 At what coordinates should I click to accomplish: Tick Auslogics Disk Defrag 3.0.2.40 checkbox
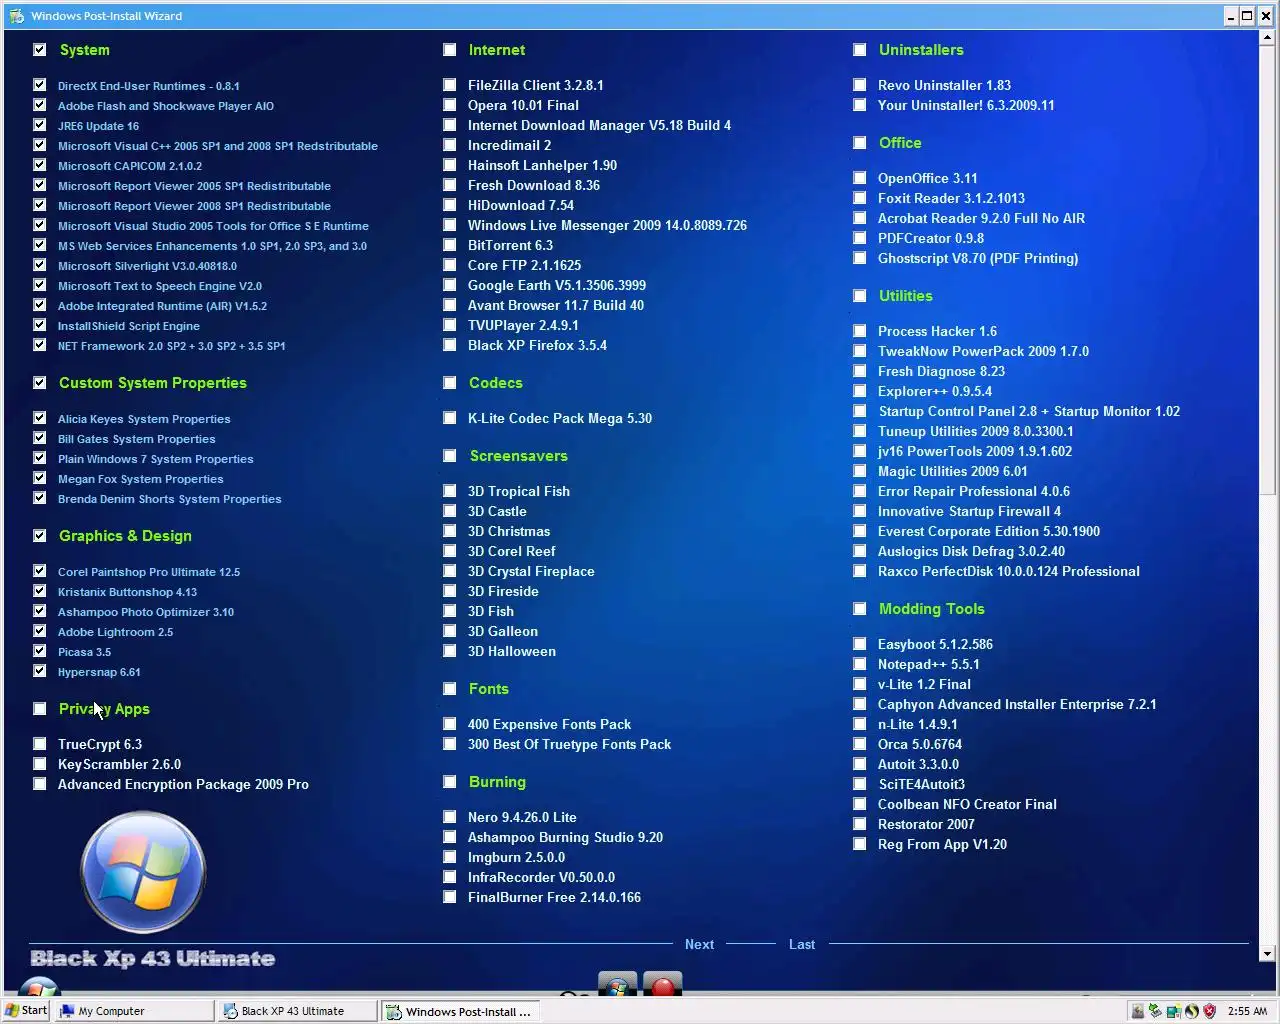[859, 551]
